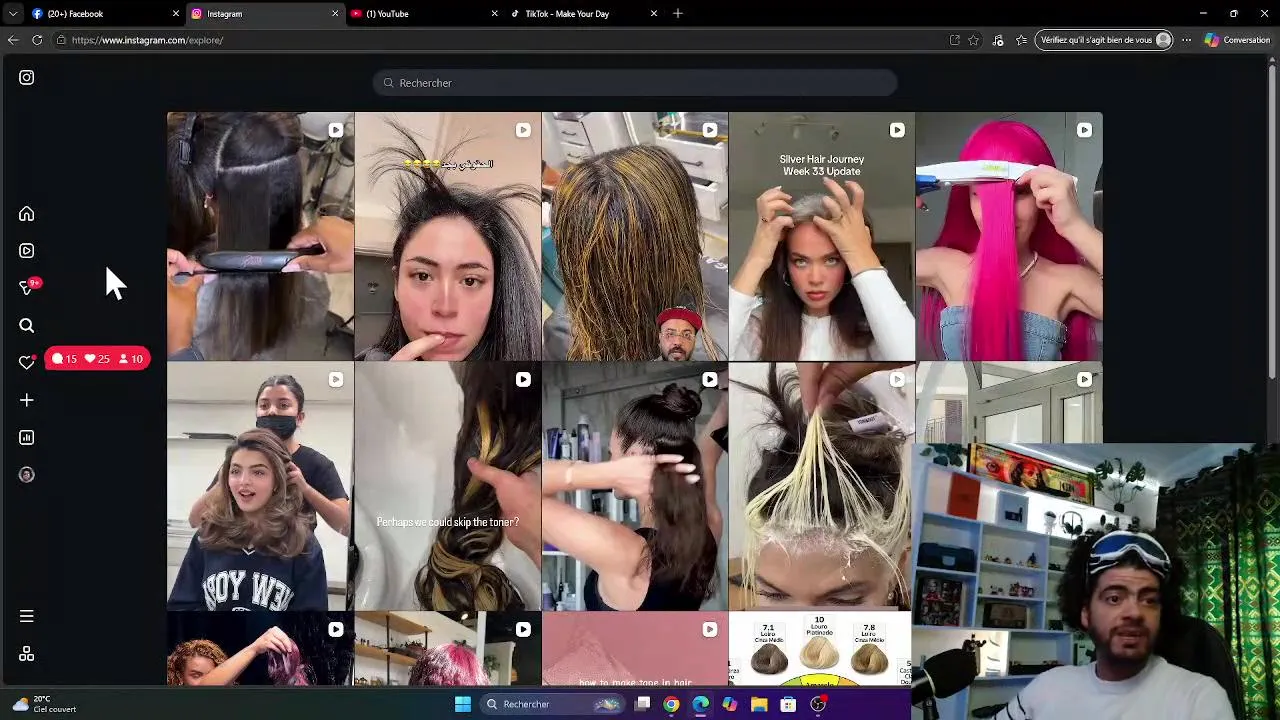Close the YouTube tab

coord(494,14)
